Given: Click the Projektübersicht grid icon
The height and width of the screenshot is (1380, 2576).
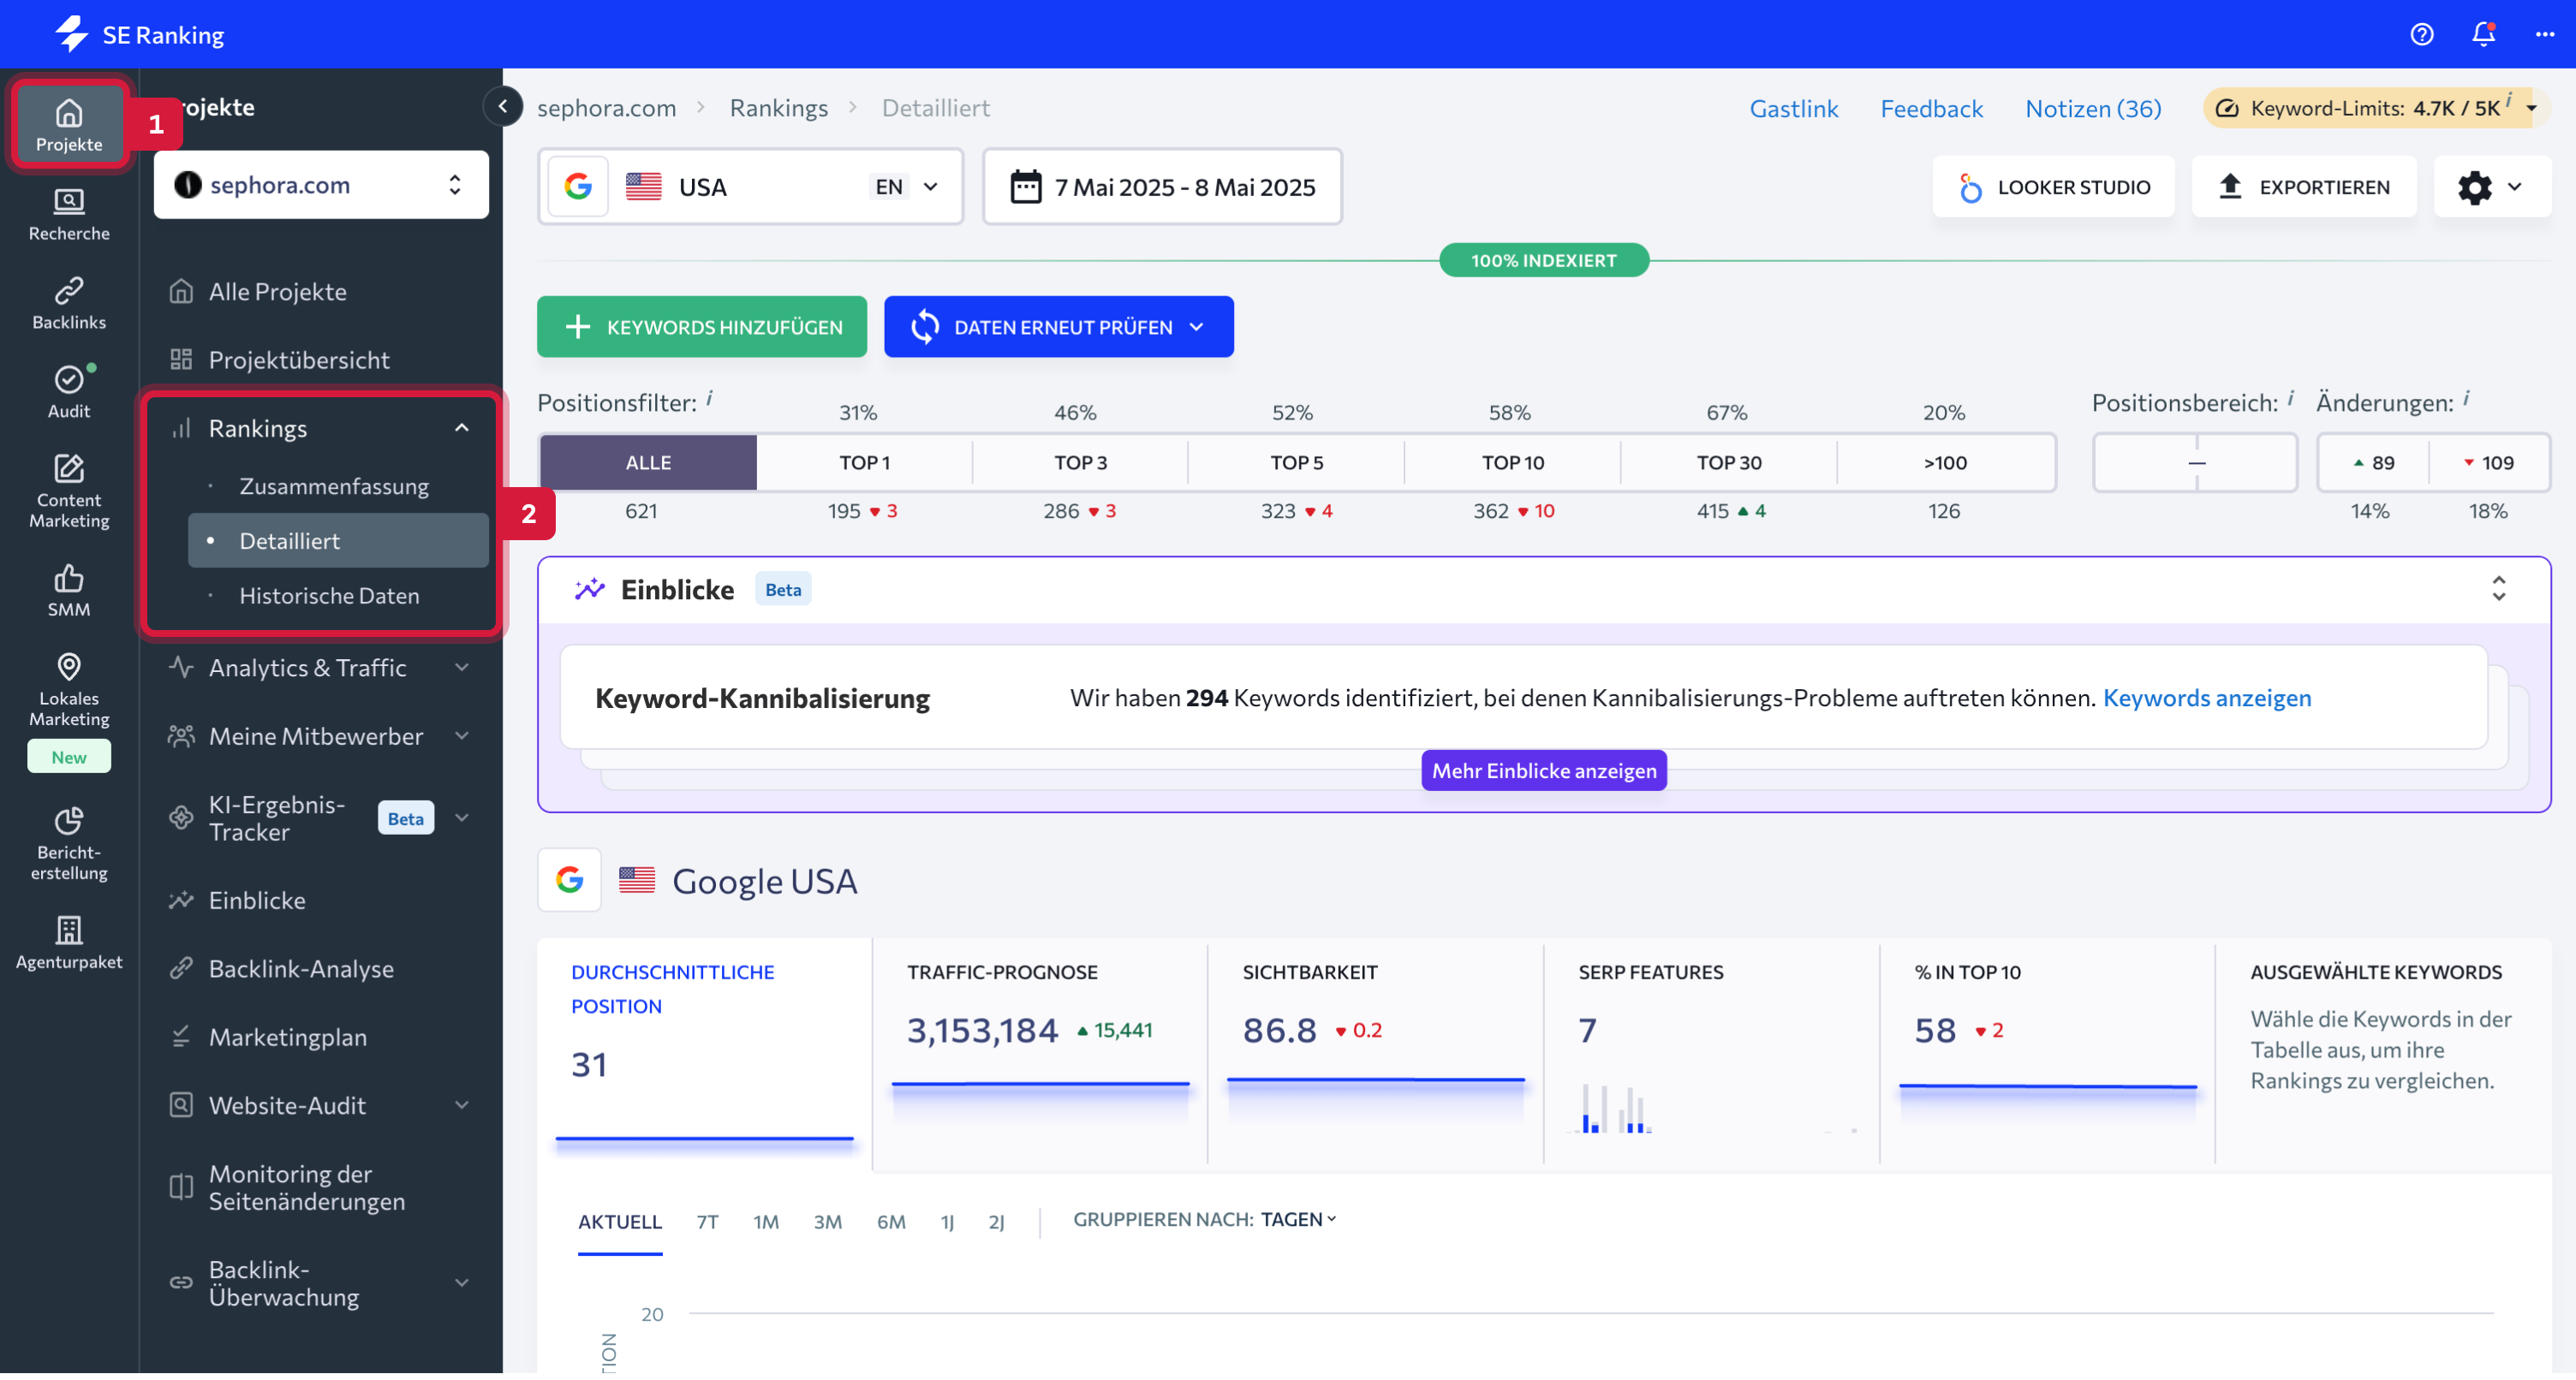Looking at the screenshot, I should (x=181, y=360).
